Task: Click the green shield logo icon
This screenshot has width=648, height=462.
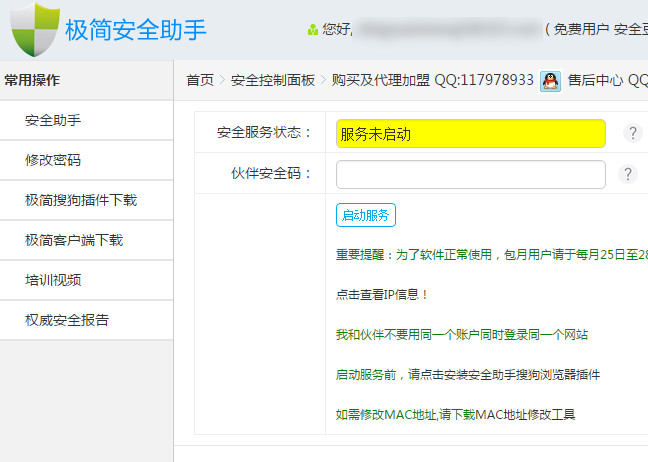Action: tap(34, 30)
